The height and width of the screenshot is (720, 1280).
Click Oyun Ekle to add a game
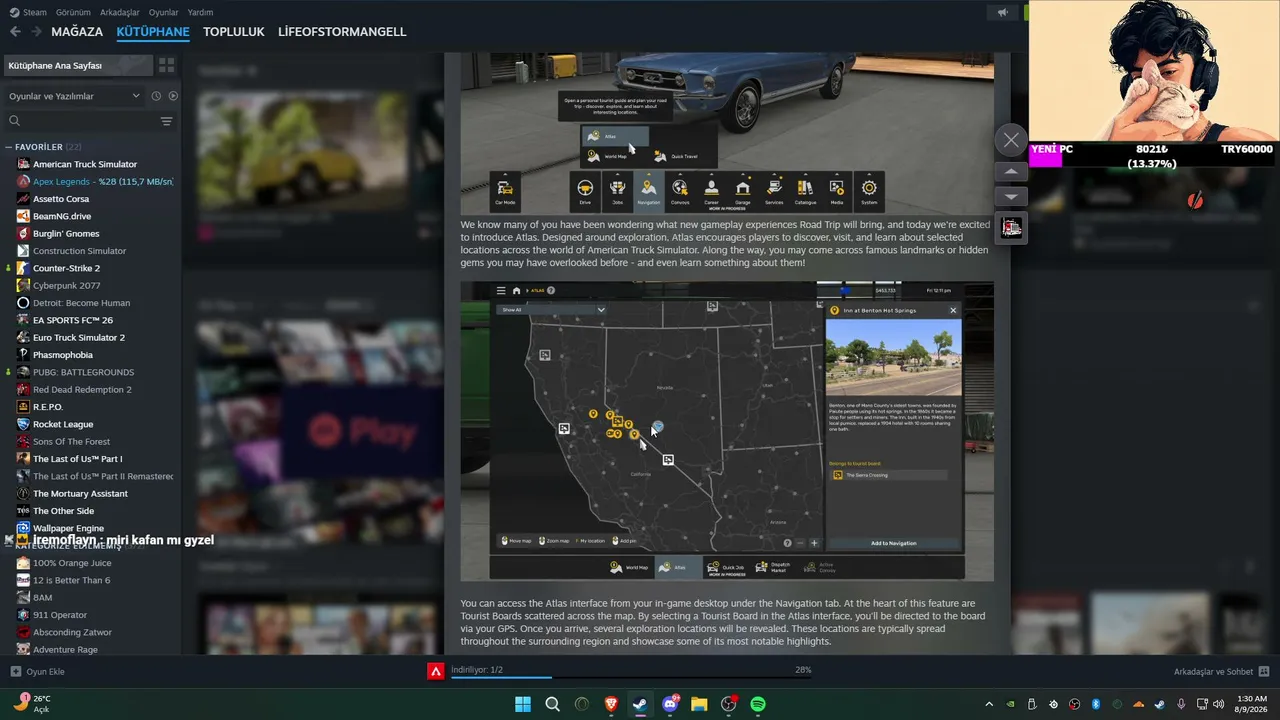38,672
